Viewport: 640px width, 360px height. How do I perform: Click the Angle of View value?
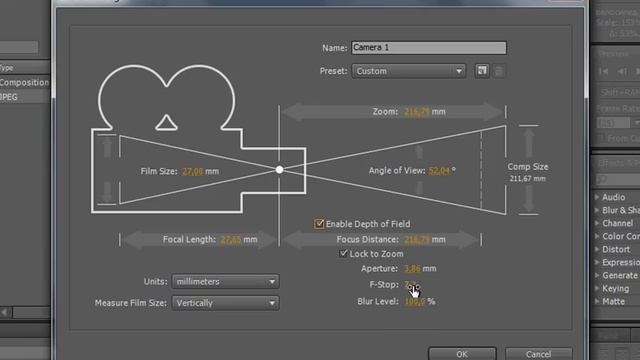pos(439,171)
